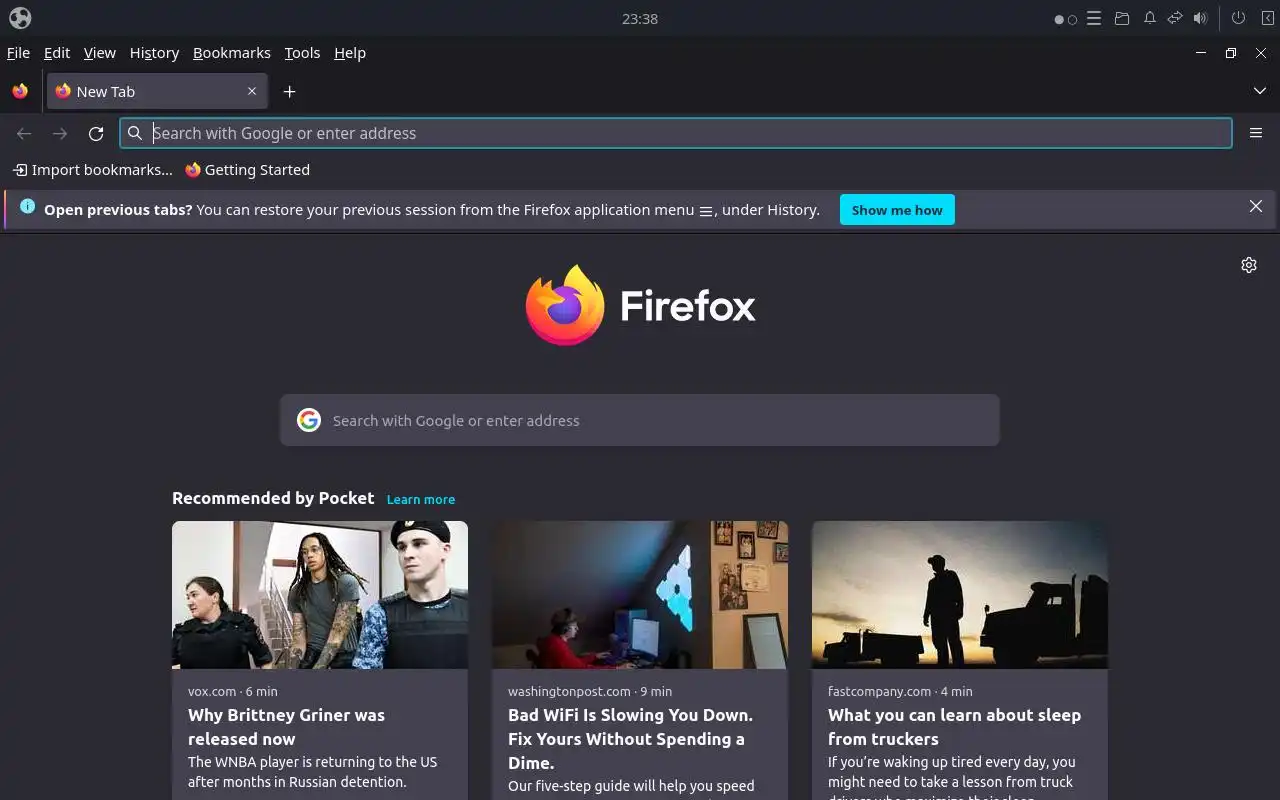Click the vox.com · 6 min source text
The width and height of the screenshot is (1280, 800).
[233, 691]
